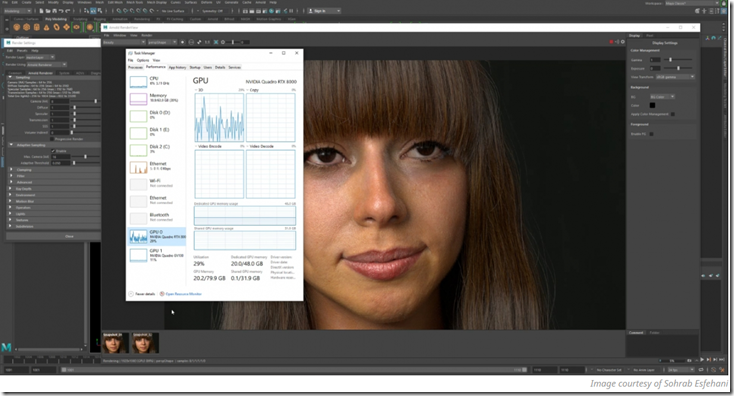Toggle the Enable FG checkbox
Image resolution: width=734 pixels, height=396 pixels.
click(x=652, y=134)
